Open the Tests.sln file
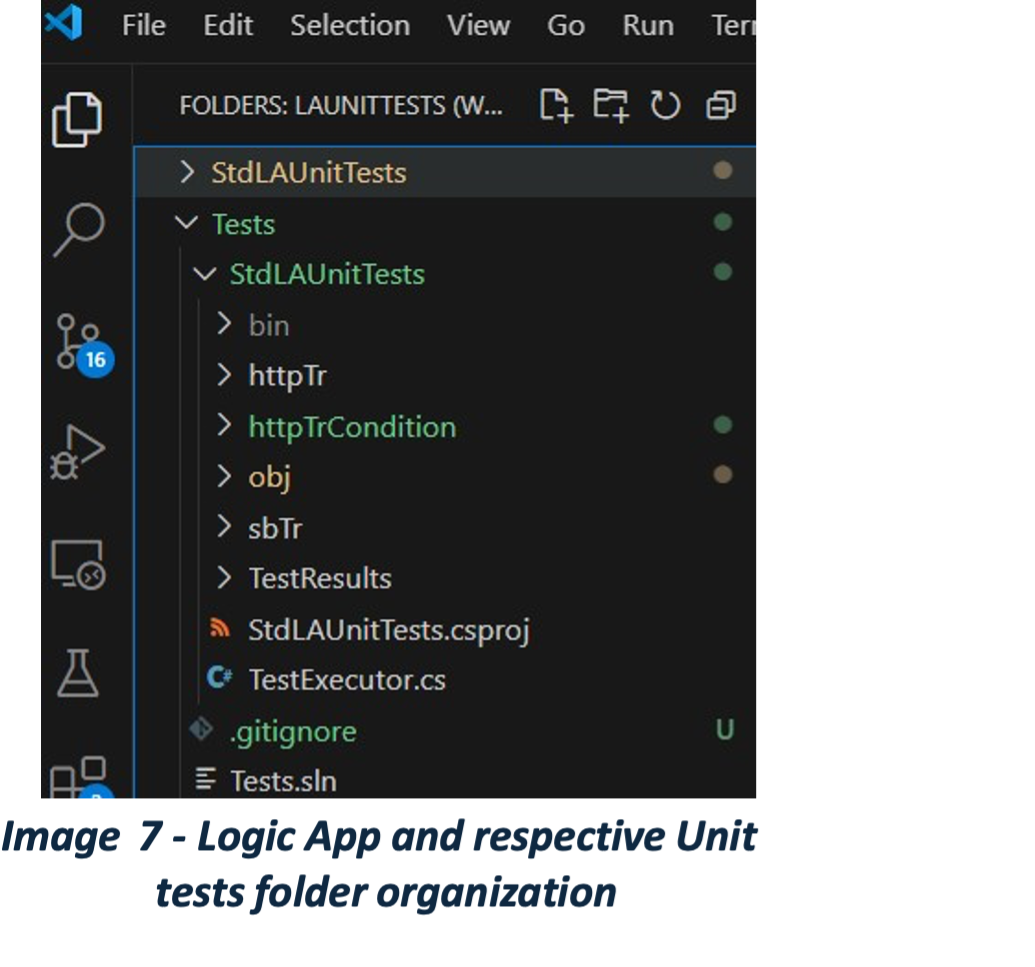This screenshot has height=967, width=1035. 283,781
